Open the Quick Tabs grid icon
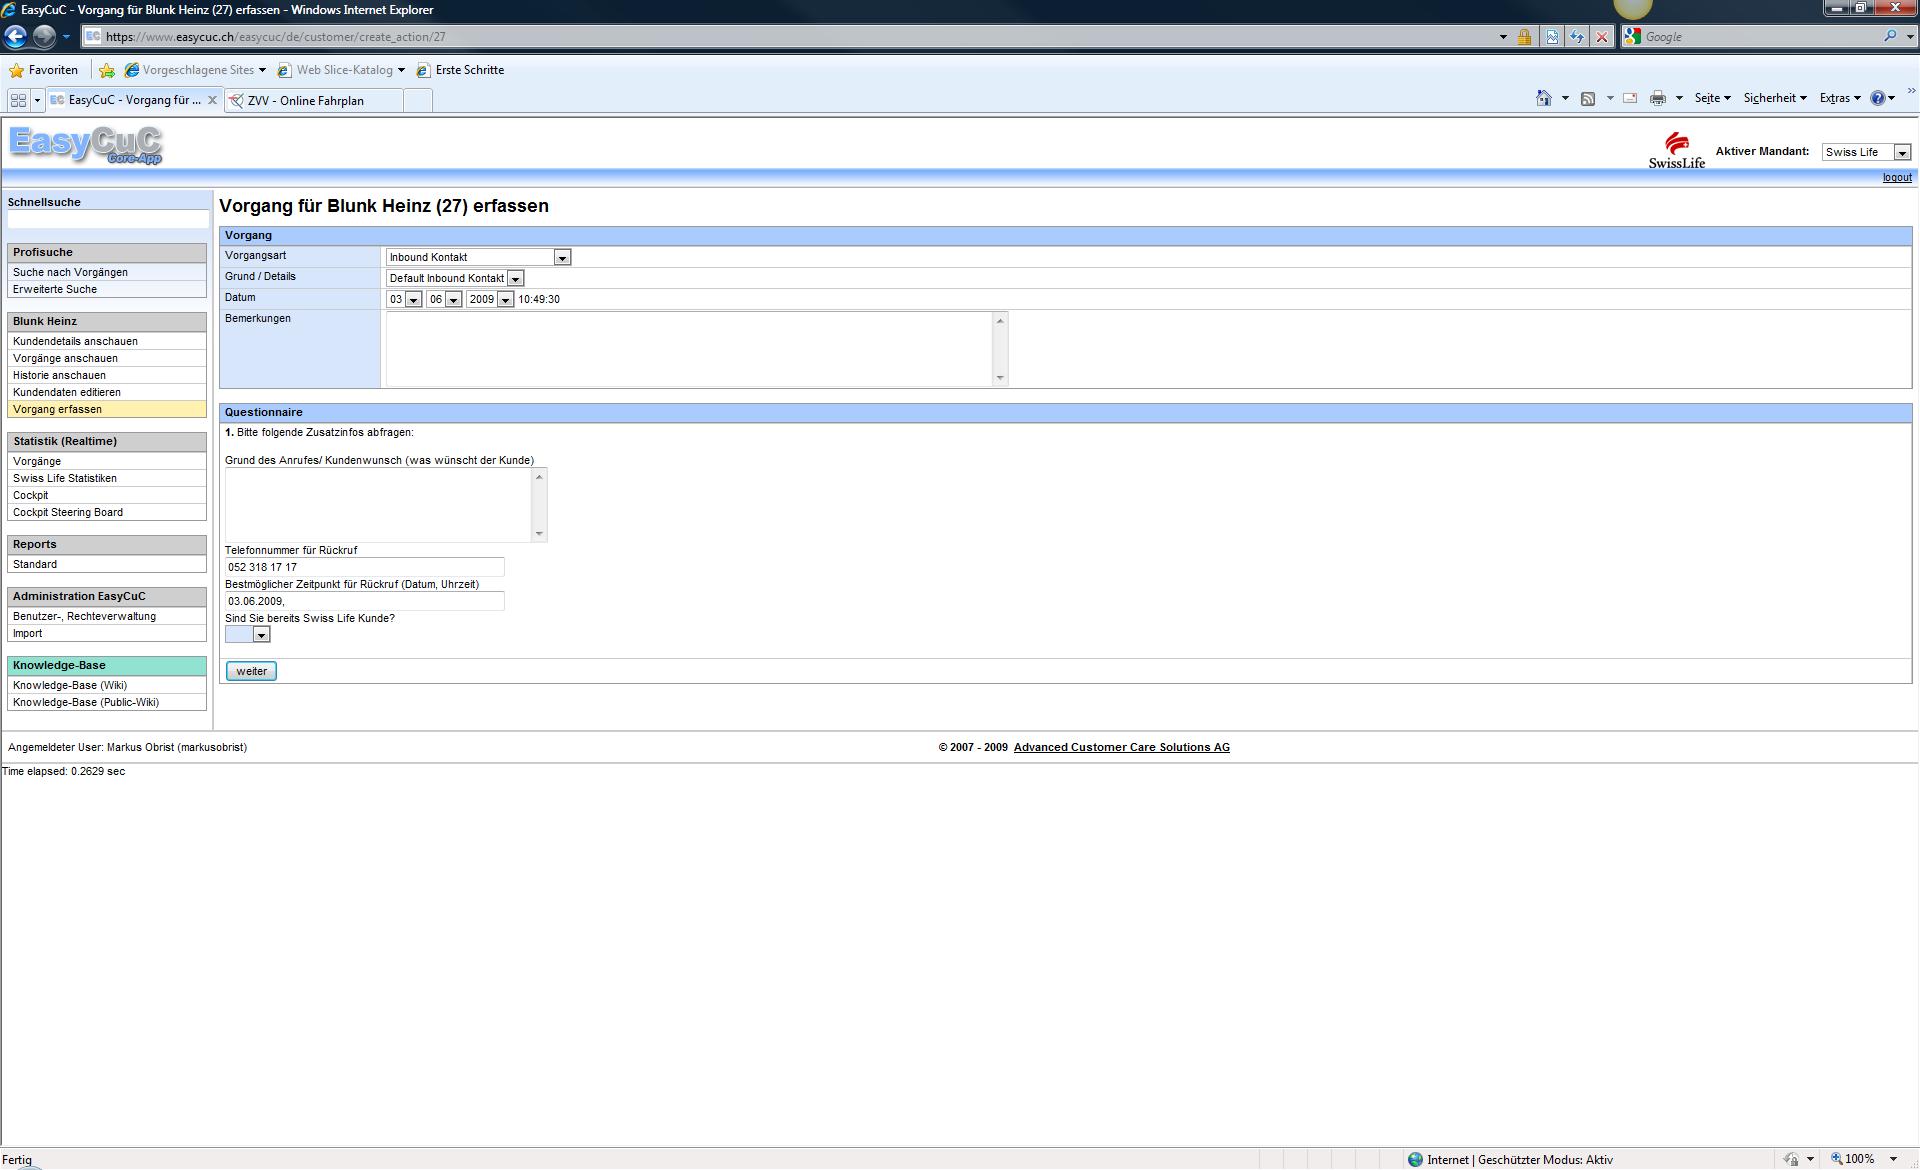 [18, 100]
